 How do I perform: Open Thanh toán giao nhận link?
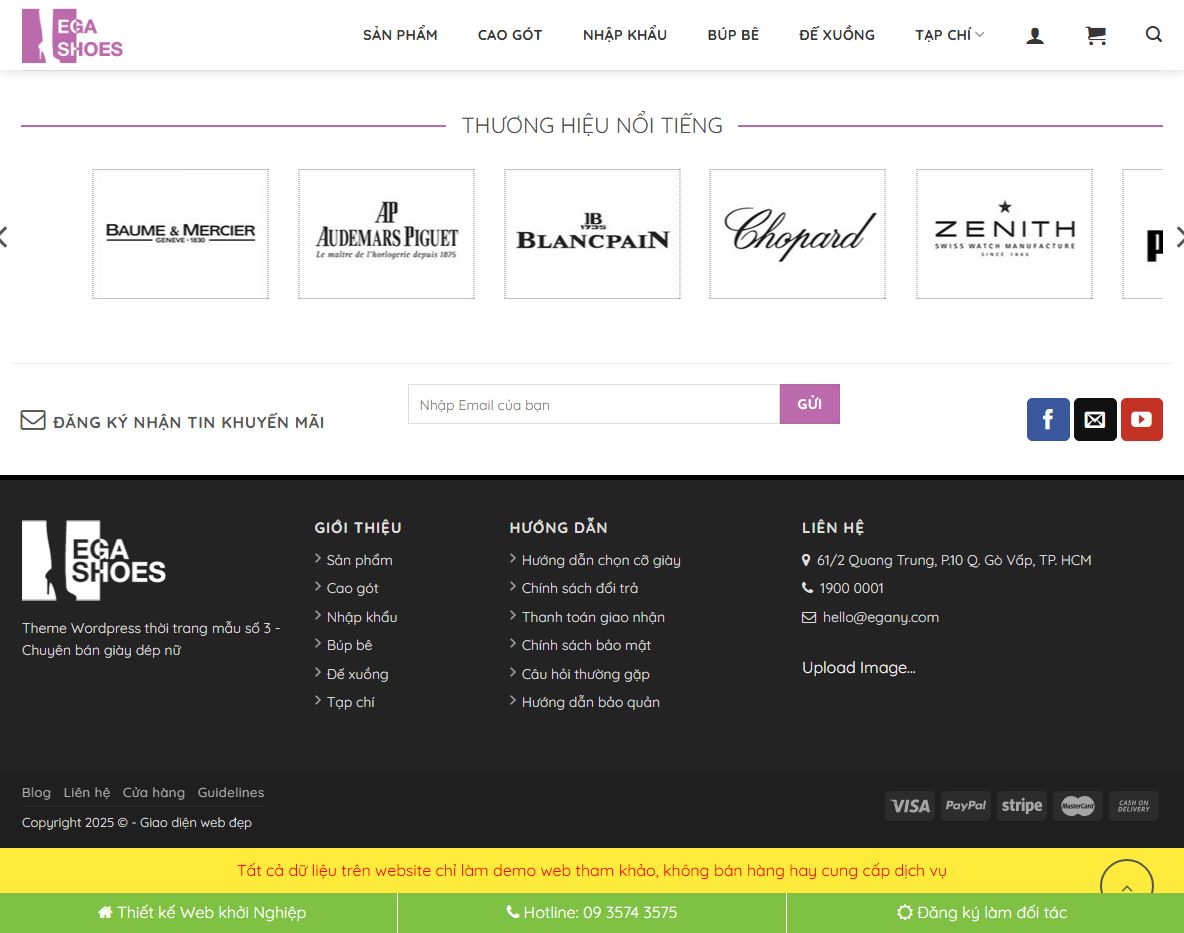tap(594, 617)
